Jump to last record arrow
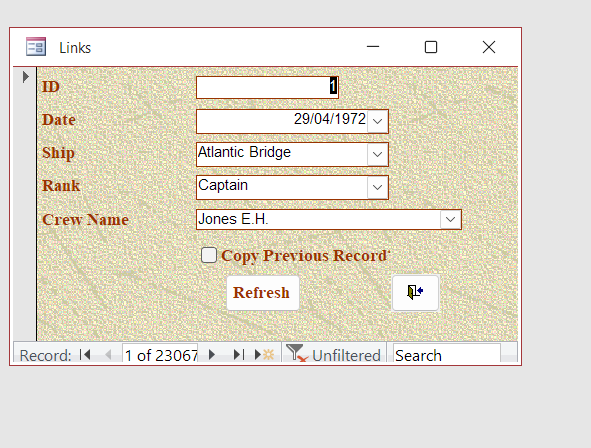 (x=239, y=355)
